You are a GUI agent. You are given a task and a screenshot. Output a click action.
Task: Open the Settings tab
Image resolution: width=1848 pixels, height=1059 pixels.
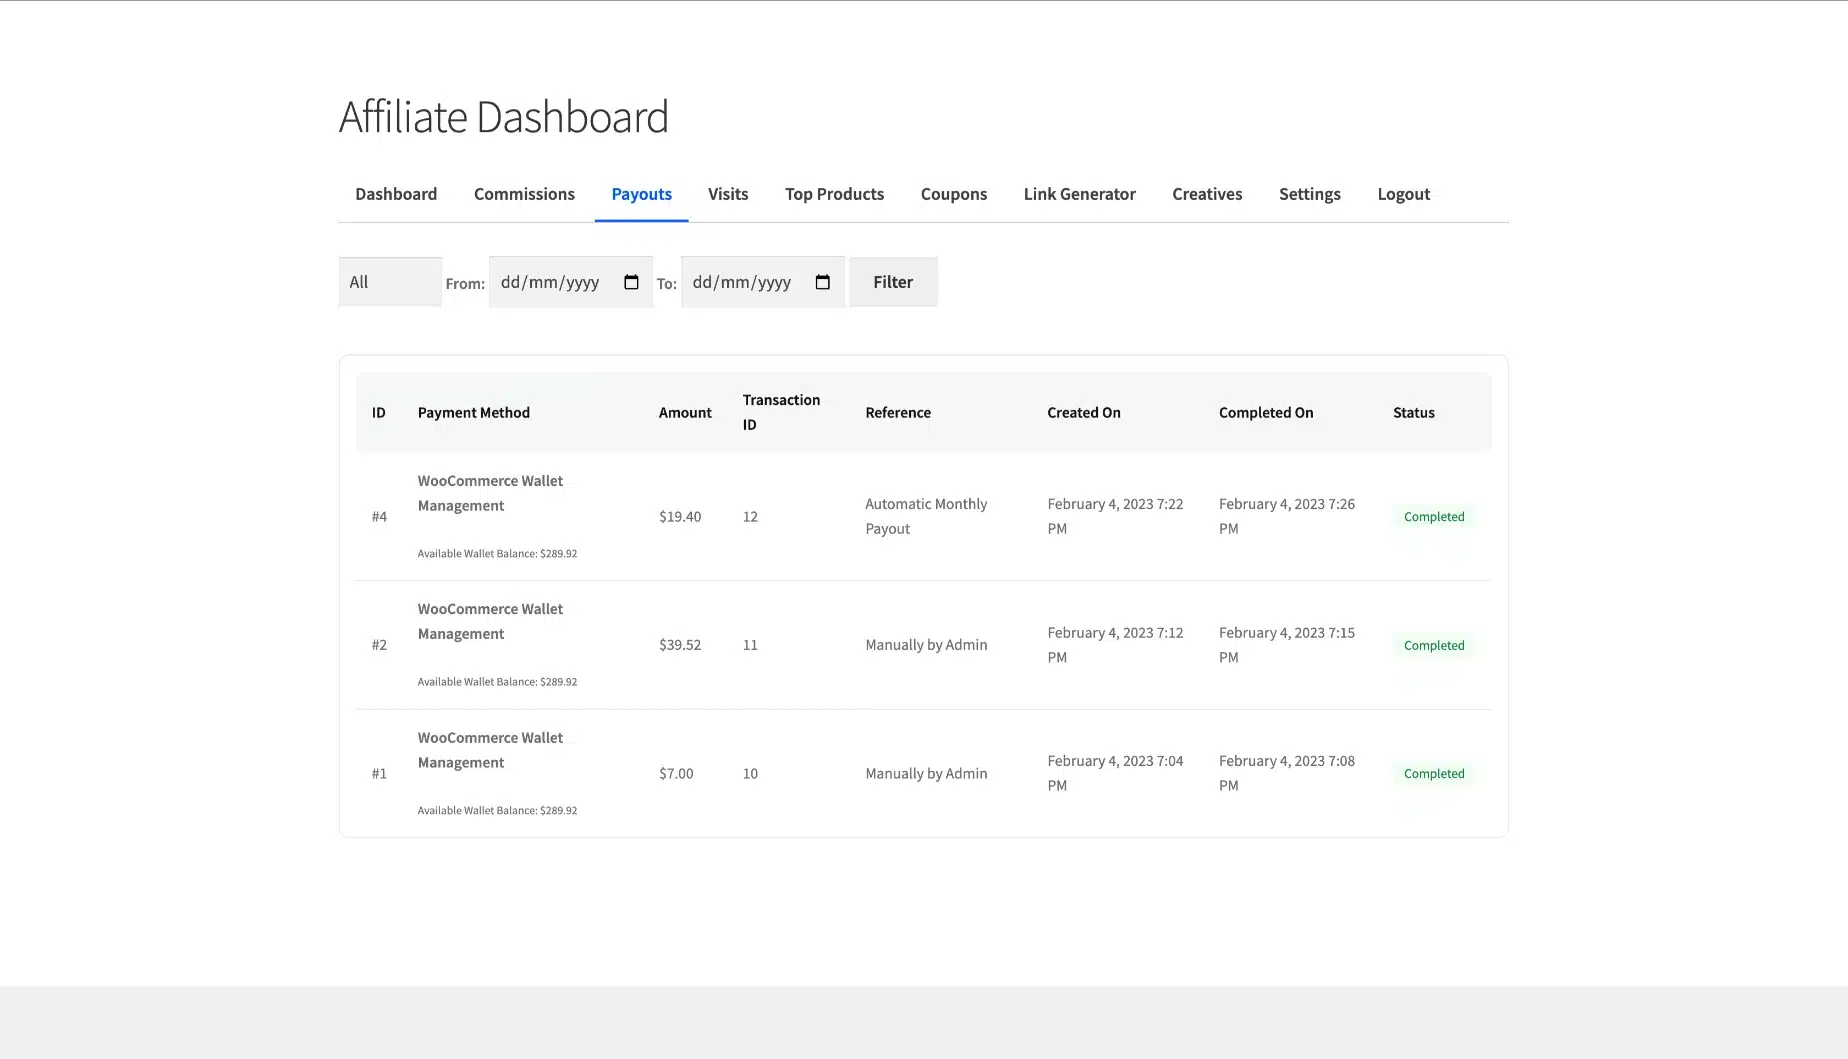[x=1309, y=194]
